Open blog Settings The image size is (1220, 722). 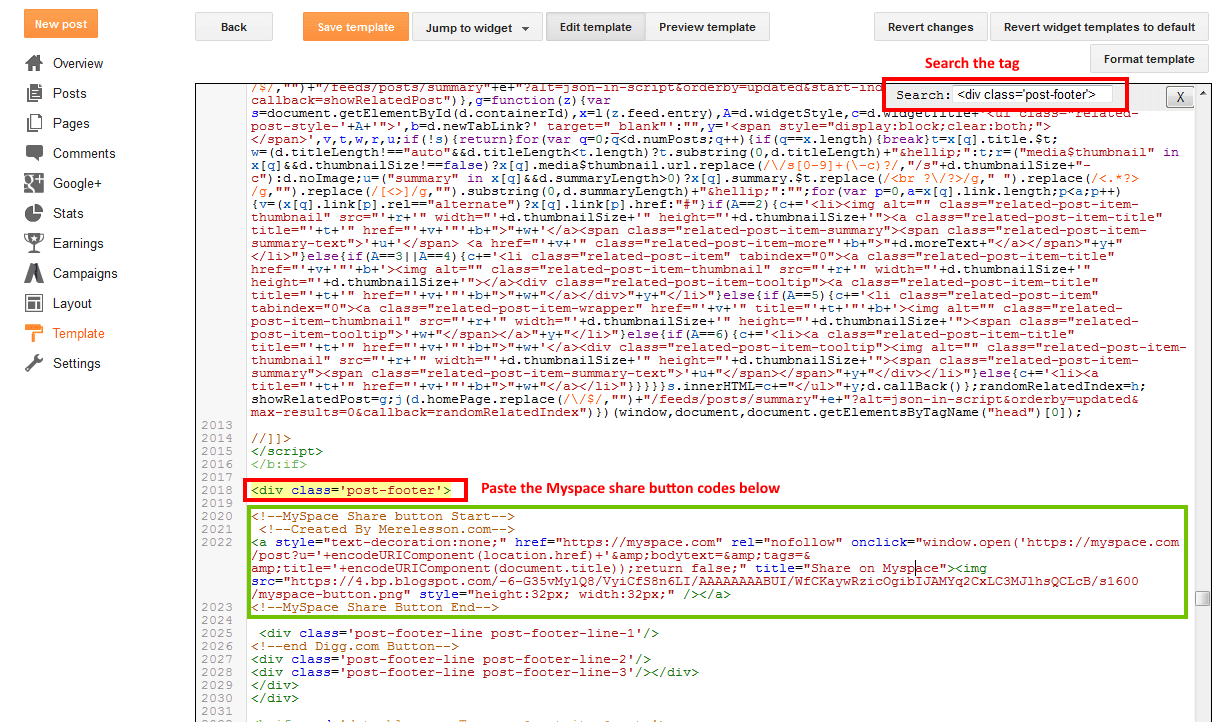(76, 363)
